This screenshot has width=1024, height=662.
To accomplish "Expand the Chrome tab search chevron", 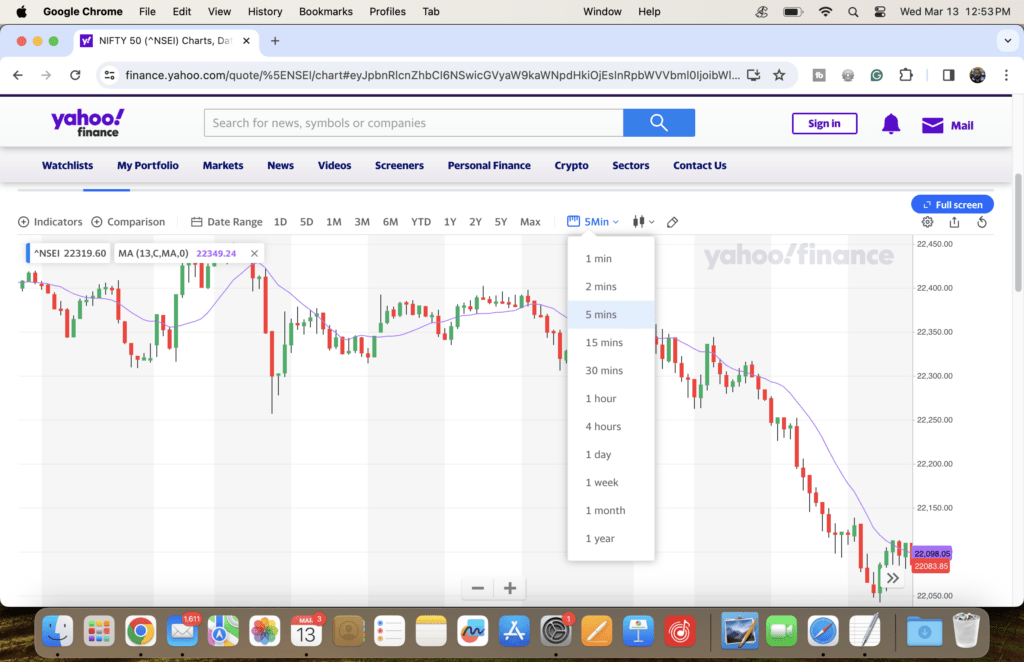I will coord(1008,40).
